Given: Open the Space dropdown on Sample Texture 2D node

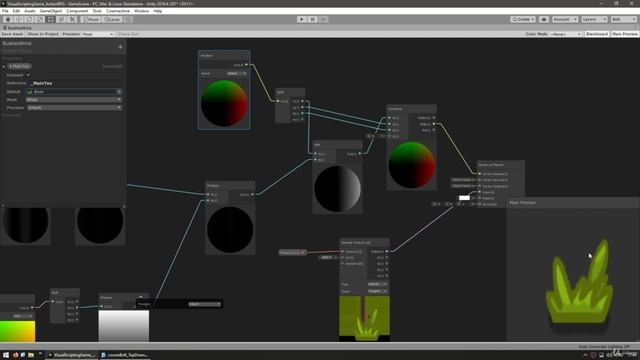Looking at the screenshot, I should click(377, 291).
